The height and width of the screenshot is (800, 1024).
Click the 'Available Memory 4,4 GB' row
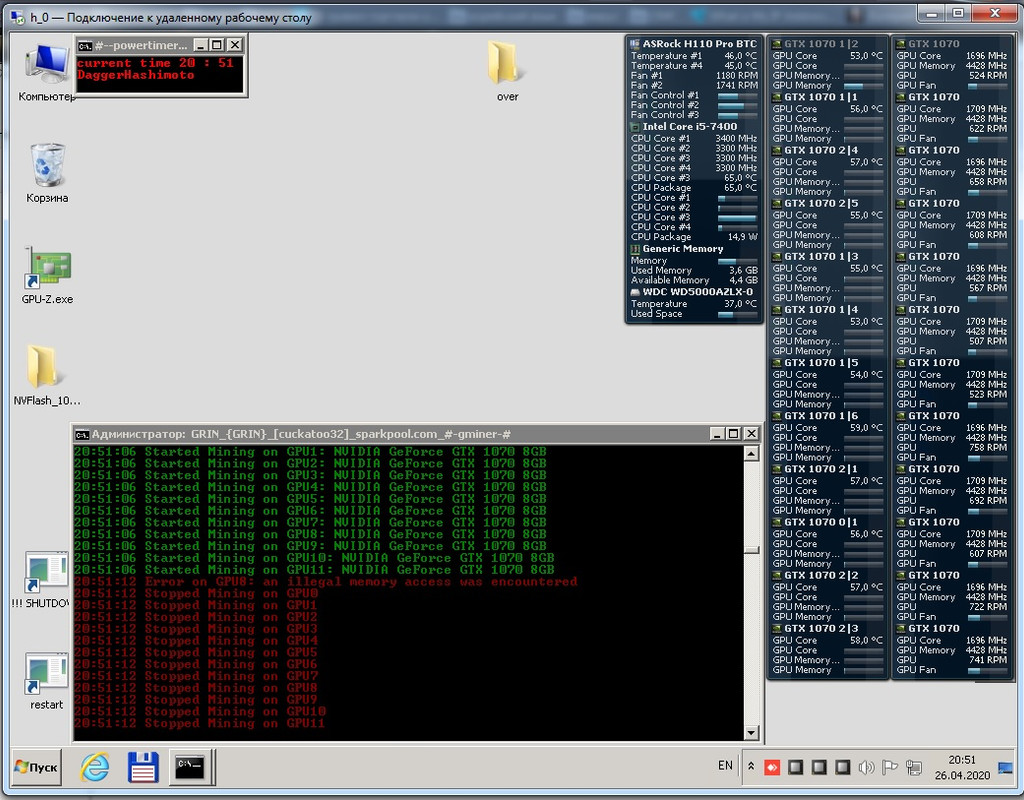click(694, 280)
